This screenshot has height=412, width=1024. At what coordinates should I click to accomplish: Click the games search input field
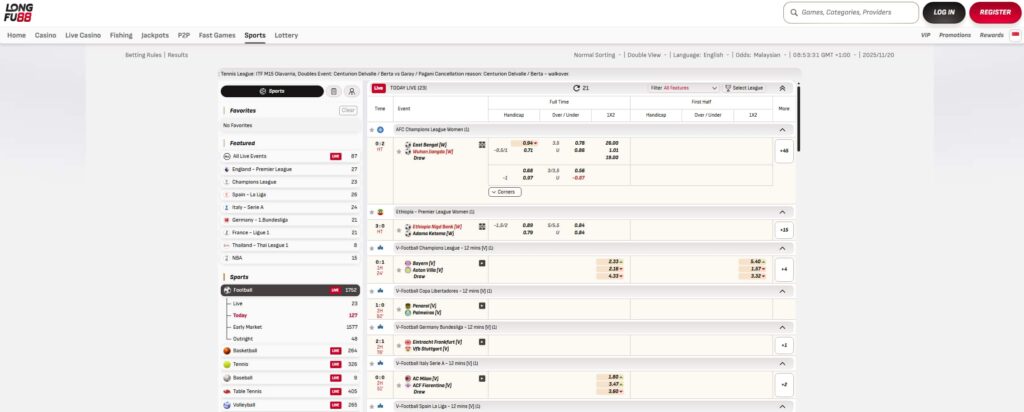point(851,12)
